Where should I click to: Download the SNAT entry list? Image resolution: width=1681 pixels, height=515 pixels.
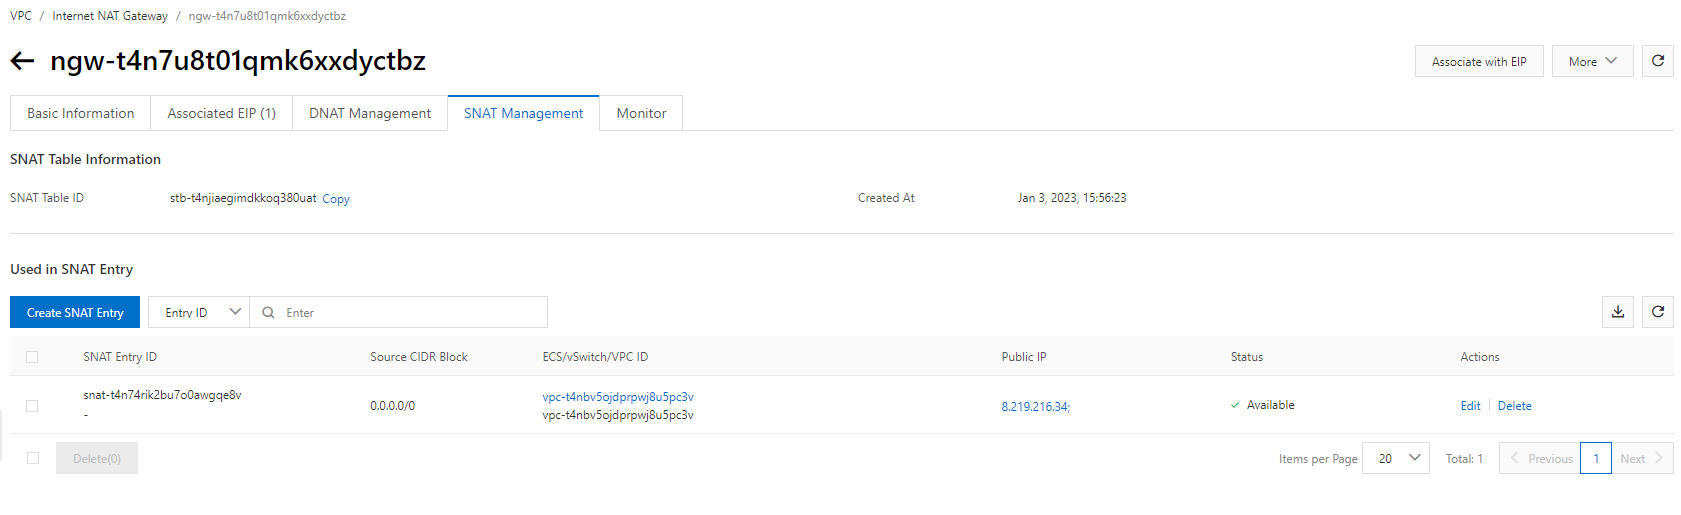click(1617, 312)
